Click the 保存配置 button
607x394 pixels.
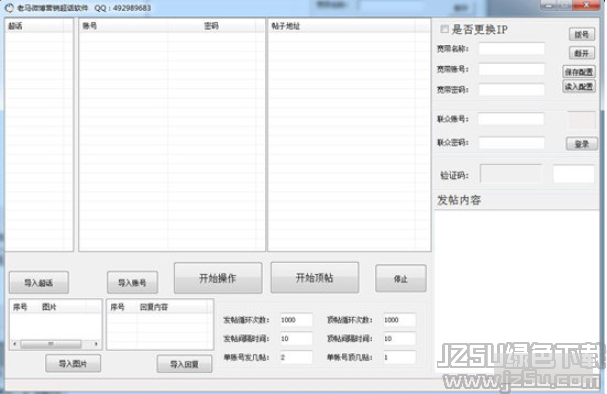[579, 72]
